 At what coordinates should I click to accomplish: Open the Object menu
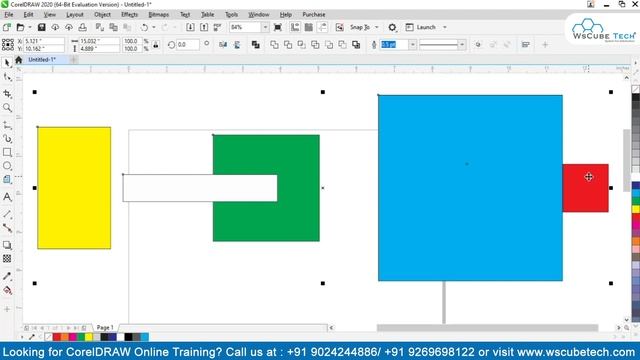click(x=102, y=14)
